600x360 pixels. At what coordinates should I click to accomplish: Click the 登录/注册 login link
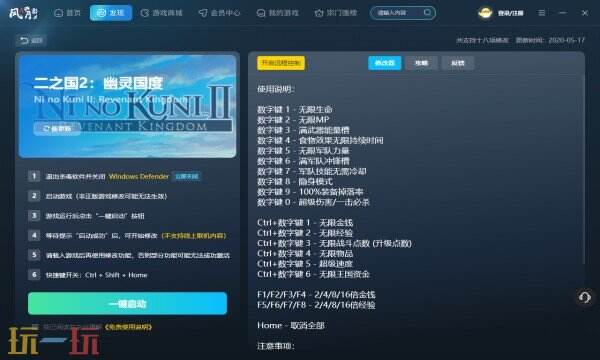point(510,13)
